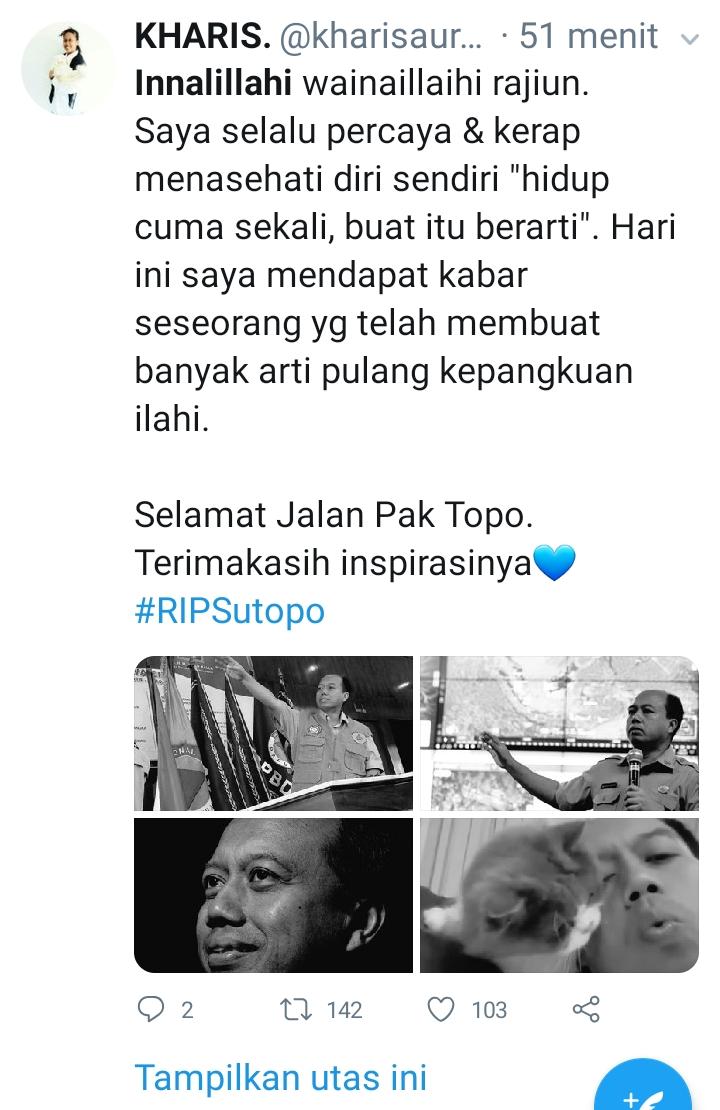Open tweet text starting Innalillahi
Viewport: 720px width, 1110px height.
[x=405, y=250]
